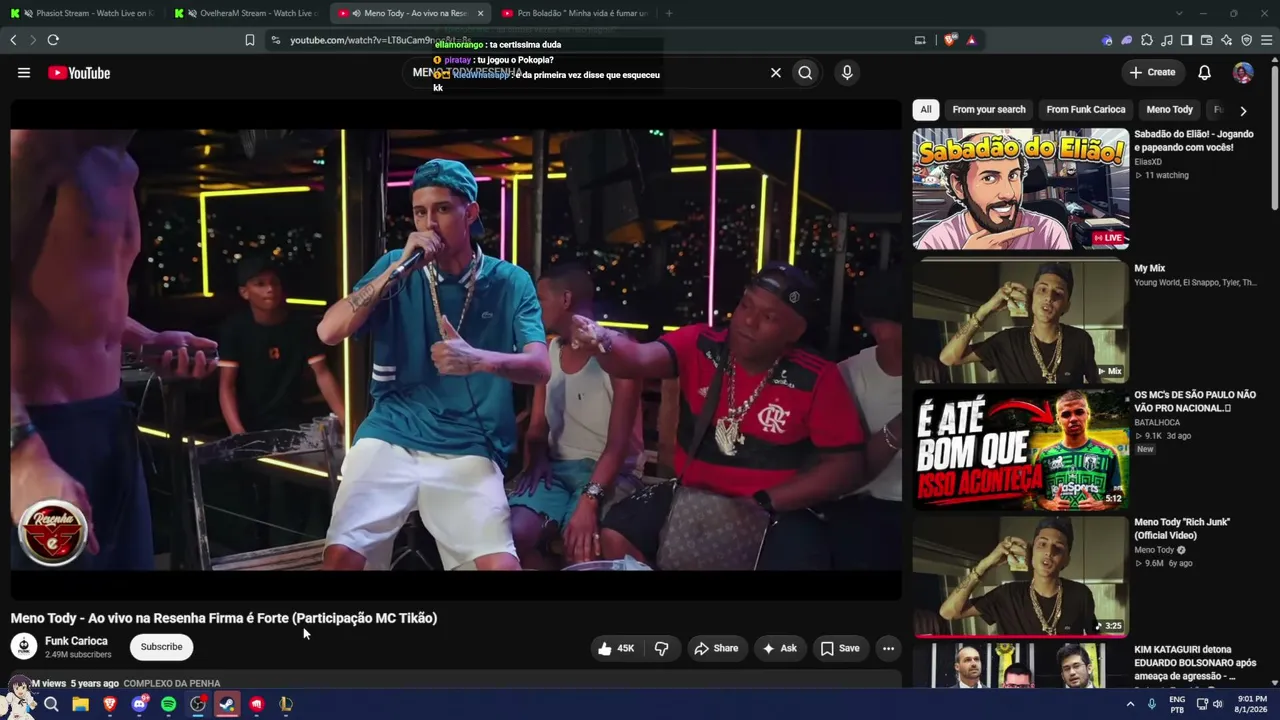Open Brave Rewards triangle icon
The width and height of the screenshot is (1280, 720).
971,40
